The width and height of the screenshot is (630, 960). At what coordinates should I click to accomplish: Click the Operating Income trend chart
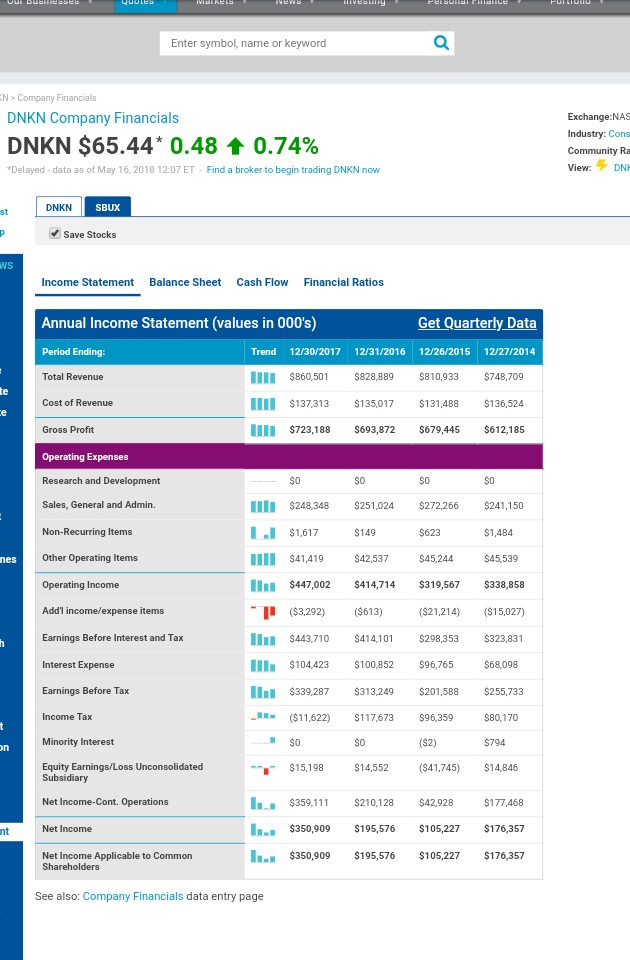pos(263,585)
